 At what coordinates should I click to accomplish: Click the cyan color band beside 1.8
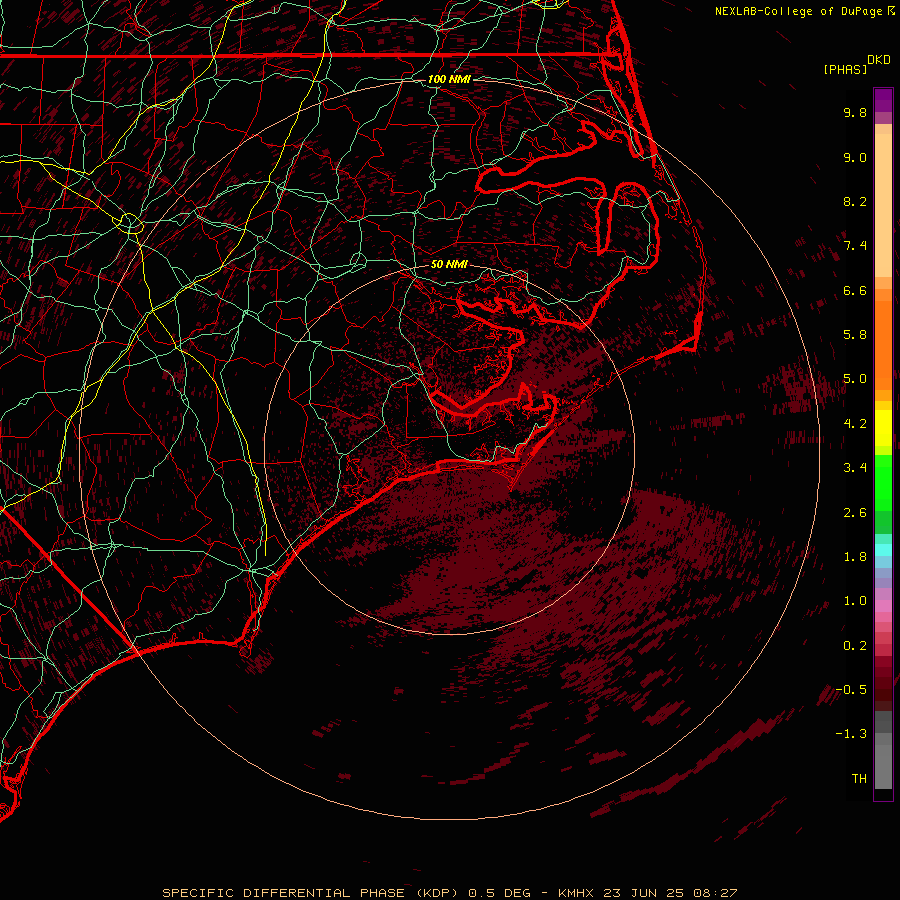click(x=883, y=550)
